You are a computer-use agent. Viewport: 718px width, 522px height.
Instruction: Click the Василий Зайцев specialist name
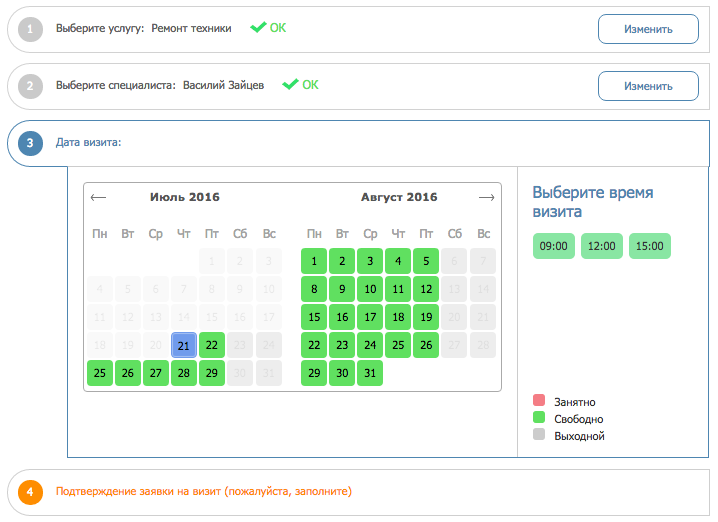223,85
